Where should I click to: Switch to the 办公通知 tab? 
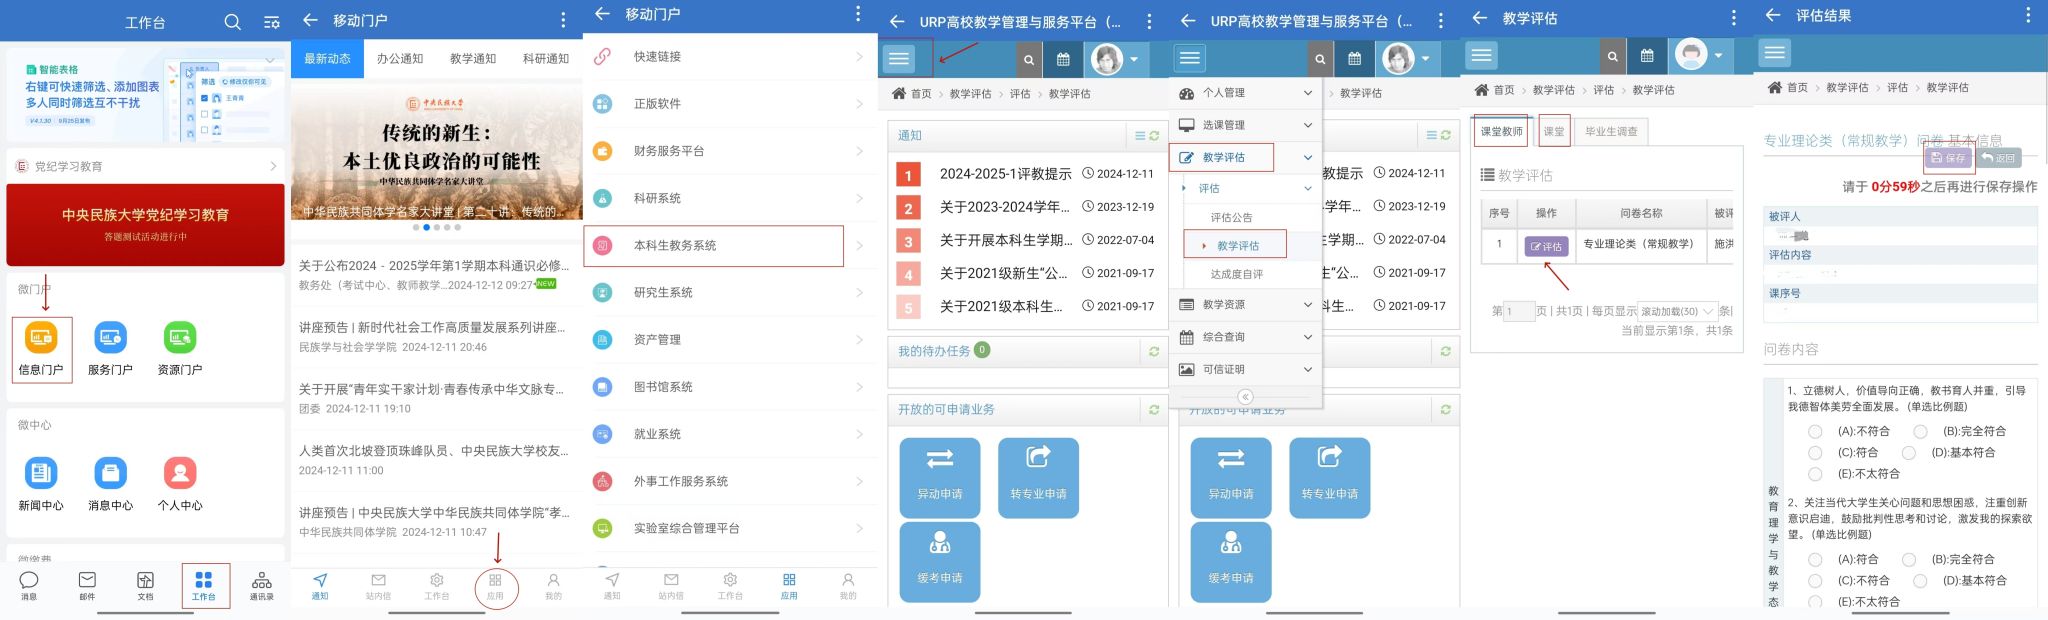pos(400,59)
